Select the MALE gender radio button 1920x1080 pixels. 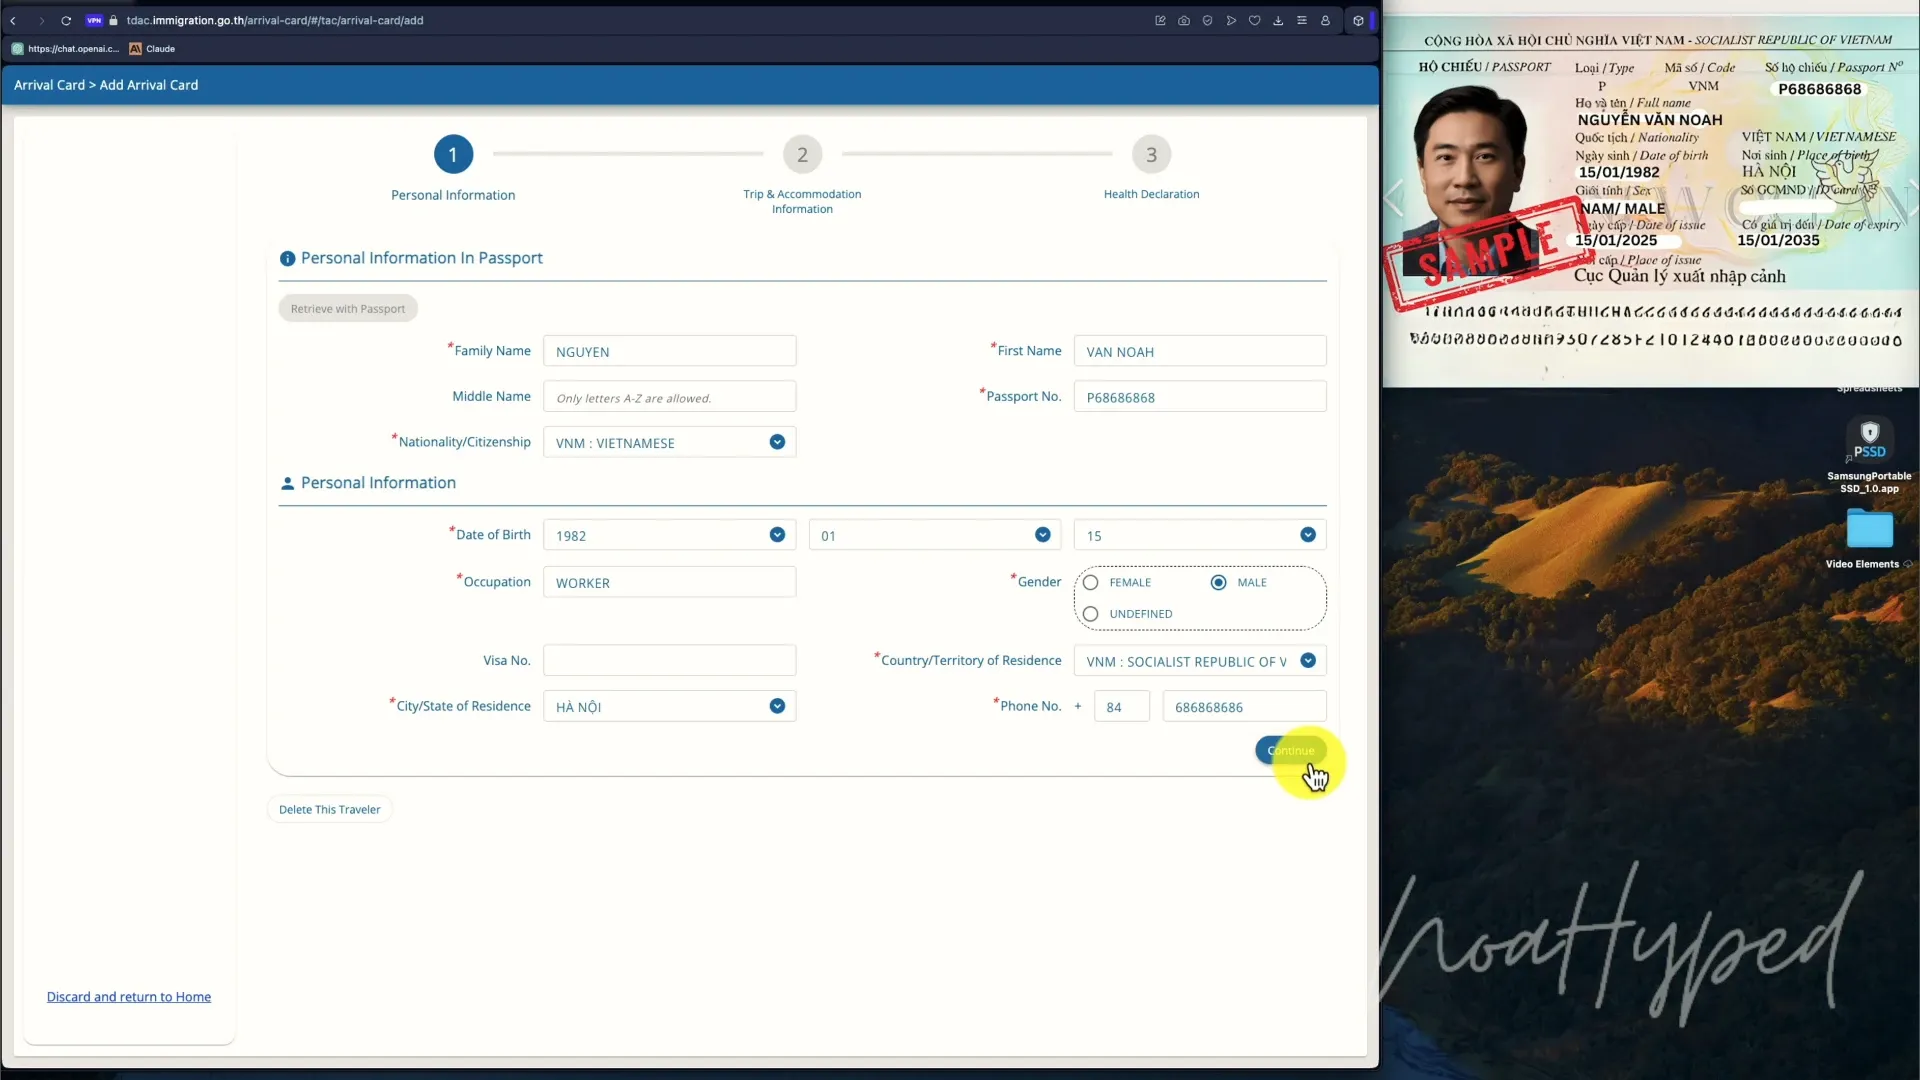[1218, 582]
